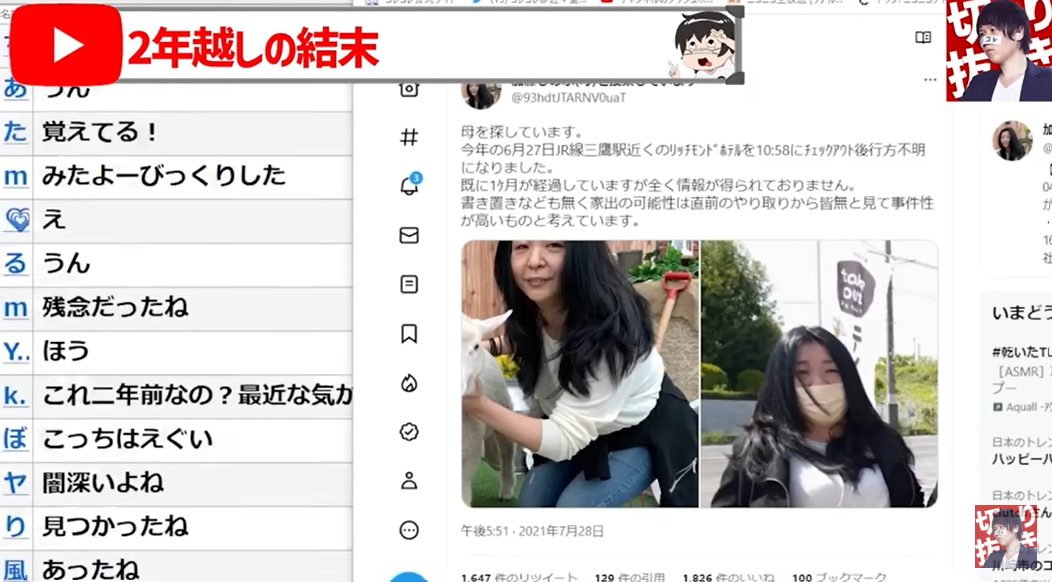Select chat comment こっちはえぐい
The image size is (1052, 582).
(x=127, y=439)
